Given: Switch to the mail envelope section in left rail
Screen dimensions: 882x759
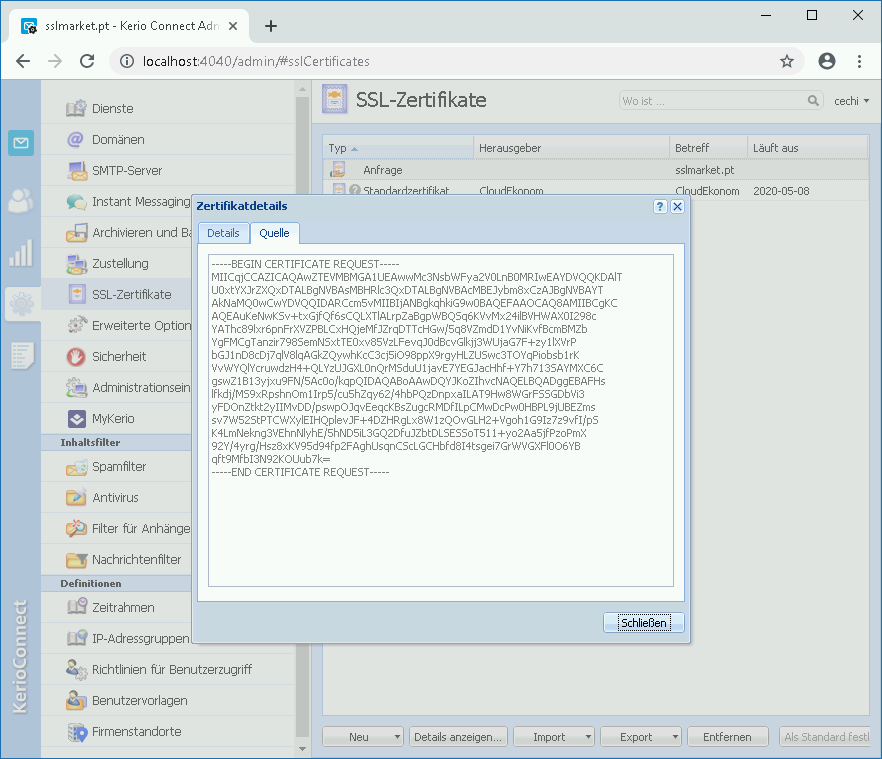Looking at the screenshot, I should (x=21, y=142).
